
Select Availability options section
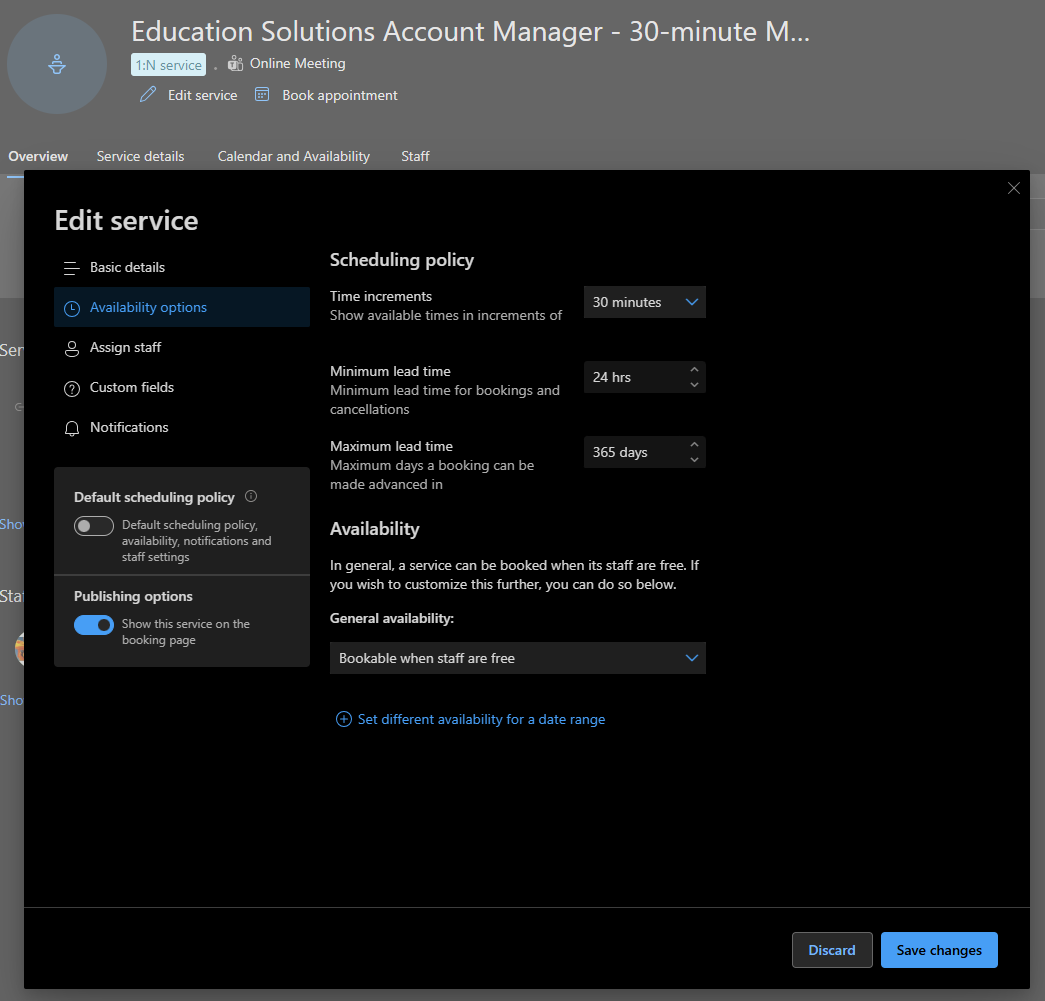coord(182,307)
